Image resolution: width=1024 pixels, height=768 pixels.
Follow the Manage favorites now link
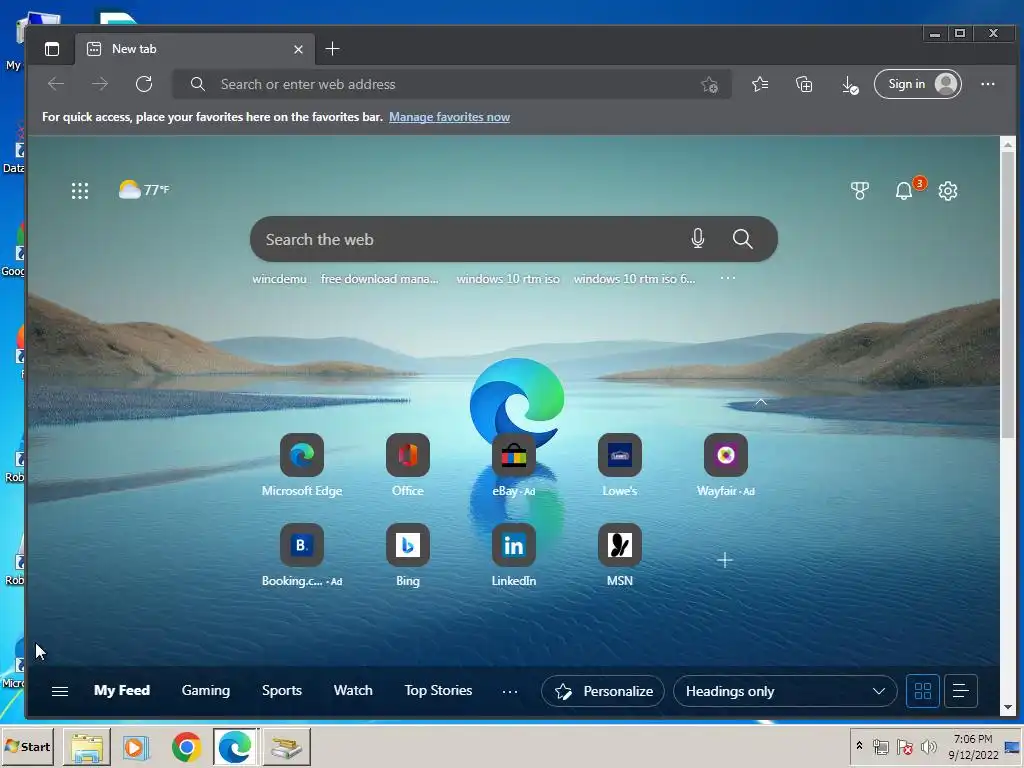tap(449, 118)
